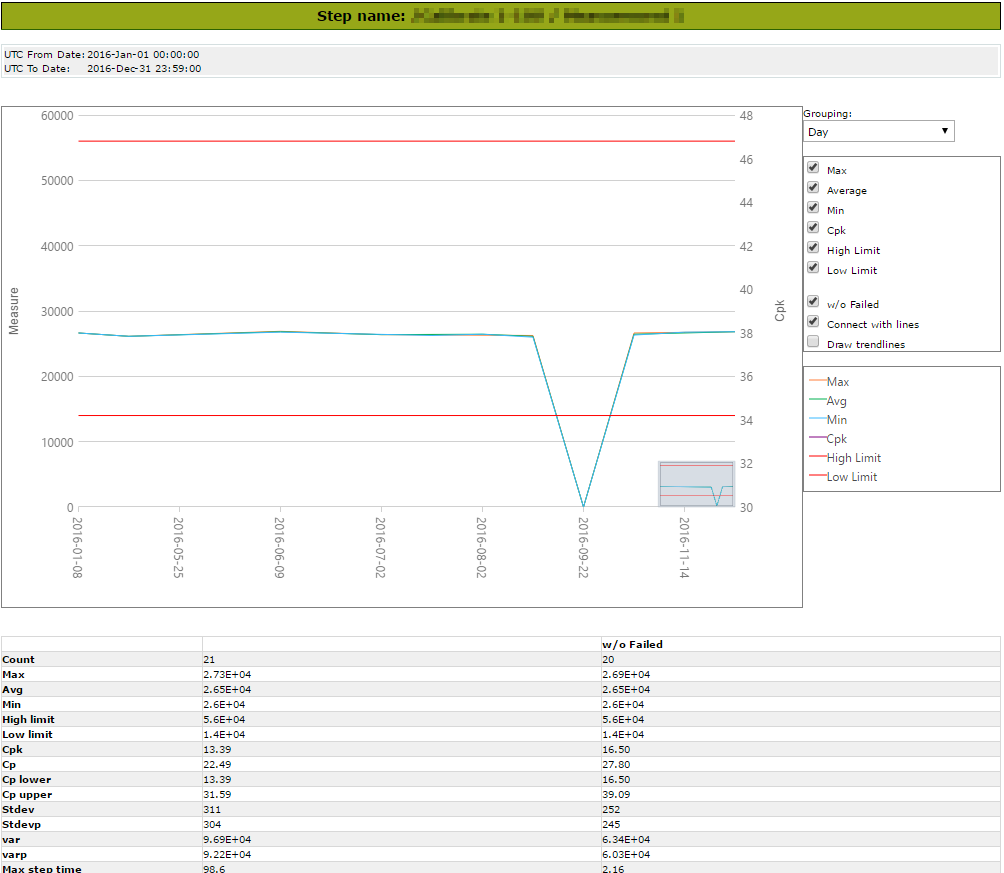The image size is (1004, 873).
Task: Click the data dip point at 2016-09-22
Action: click(x=583, y=506)
